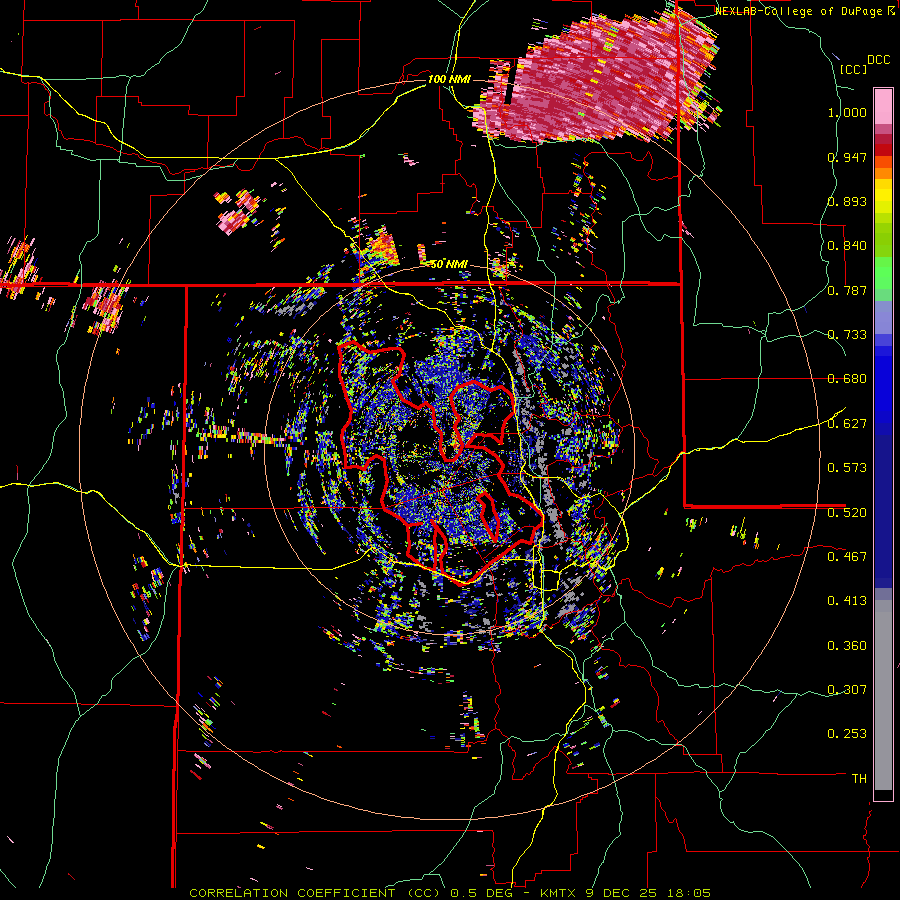This screenshot has width=900, height=900.
Task: Pick the bright green segment of color bar
Action: (883, 273)
